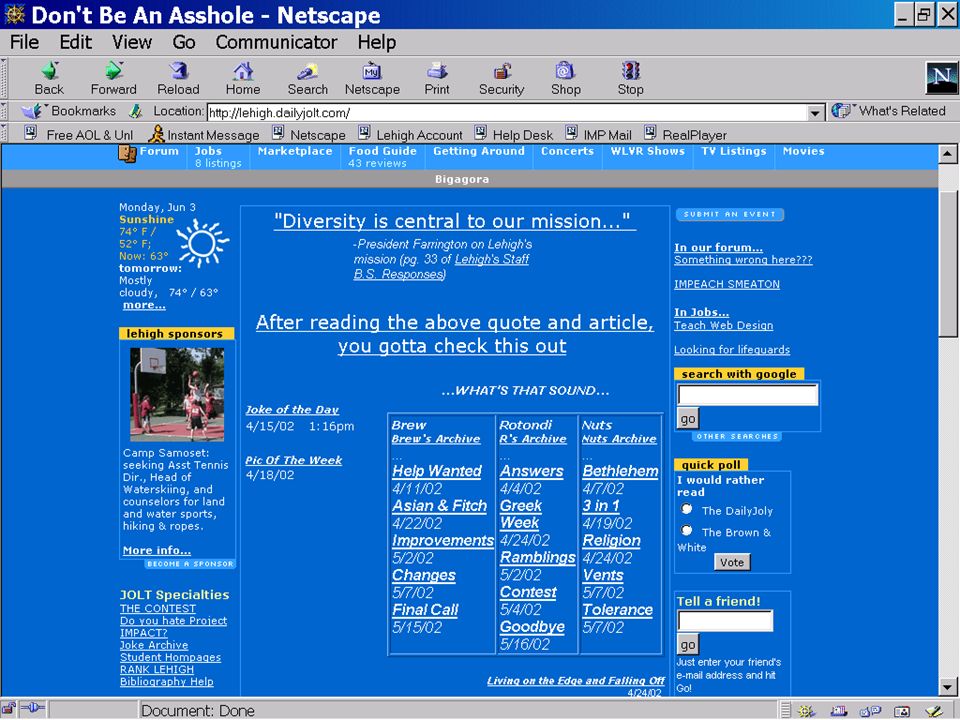Screen dimensions: 960x720
Task: Open Instant Message from personal toolbar
Action: click(204, 134)
